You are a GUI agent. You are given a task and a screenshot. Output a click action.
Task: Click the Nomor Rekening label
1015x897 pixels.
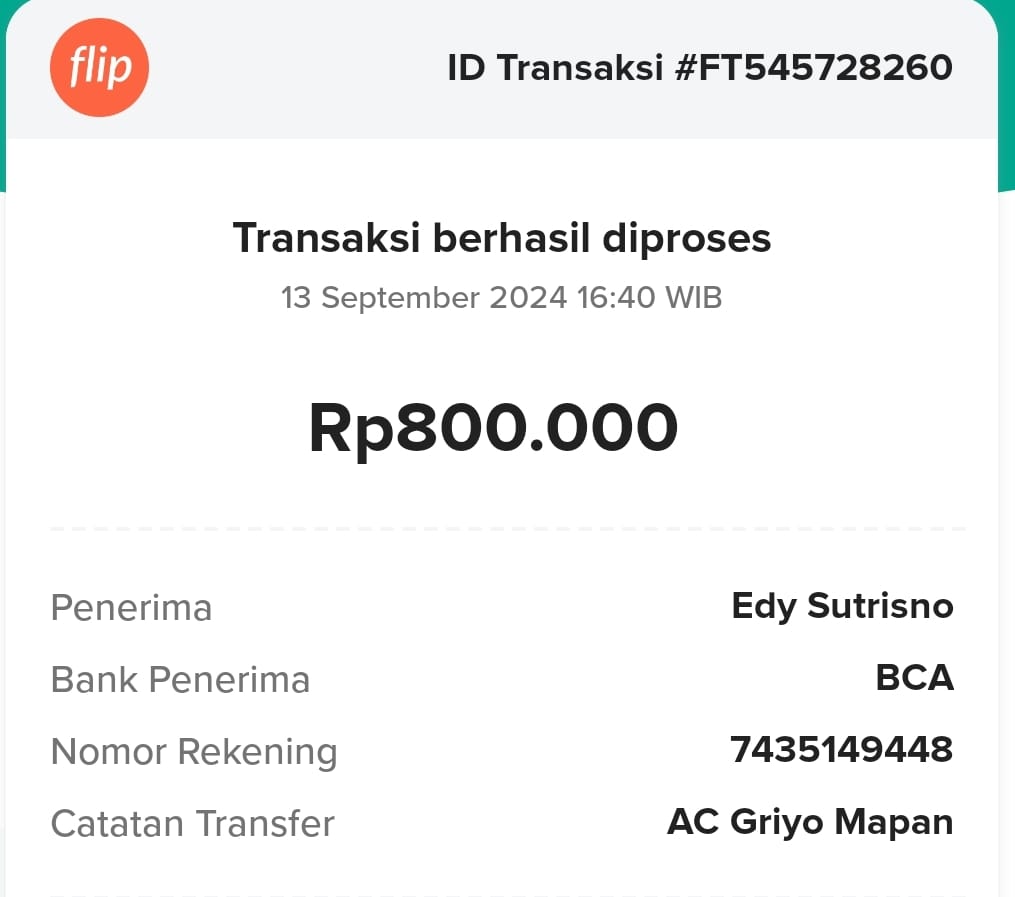point(194,752)
